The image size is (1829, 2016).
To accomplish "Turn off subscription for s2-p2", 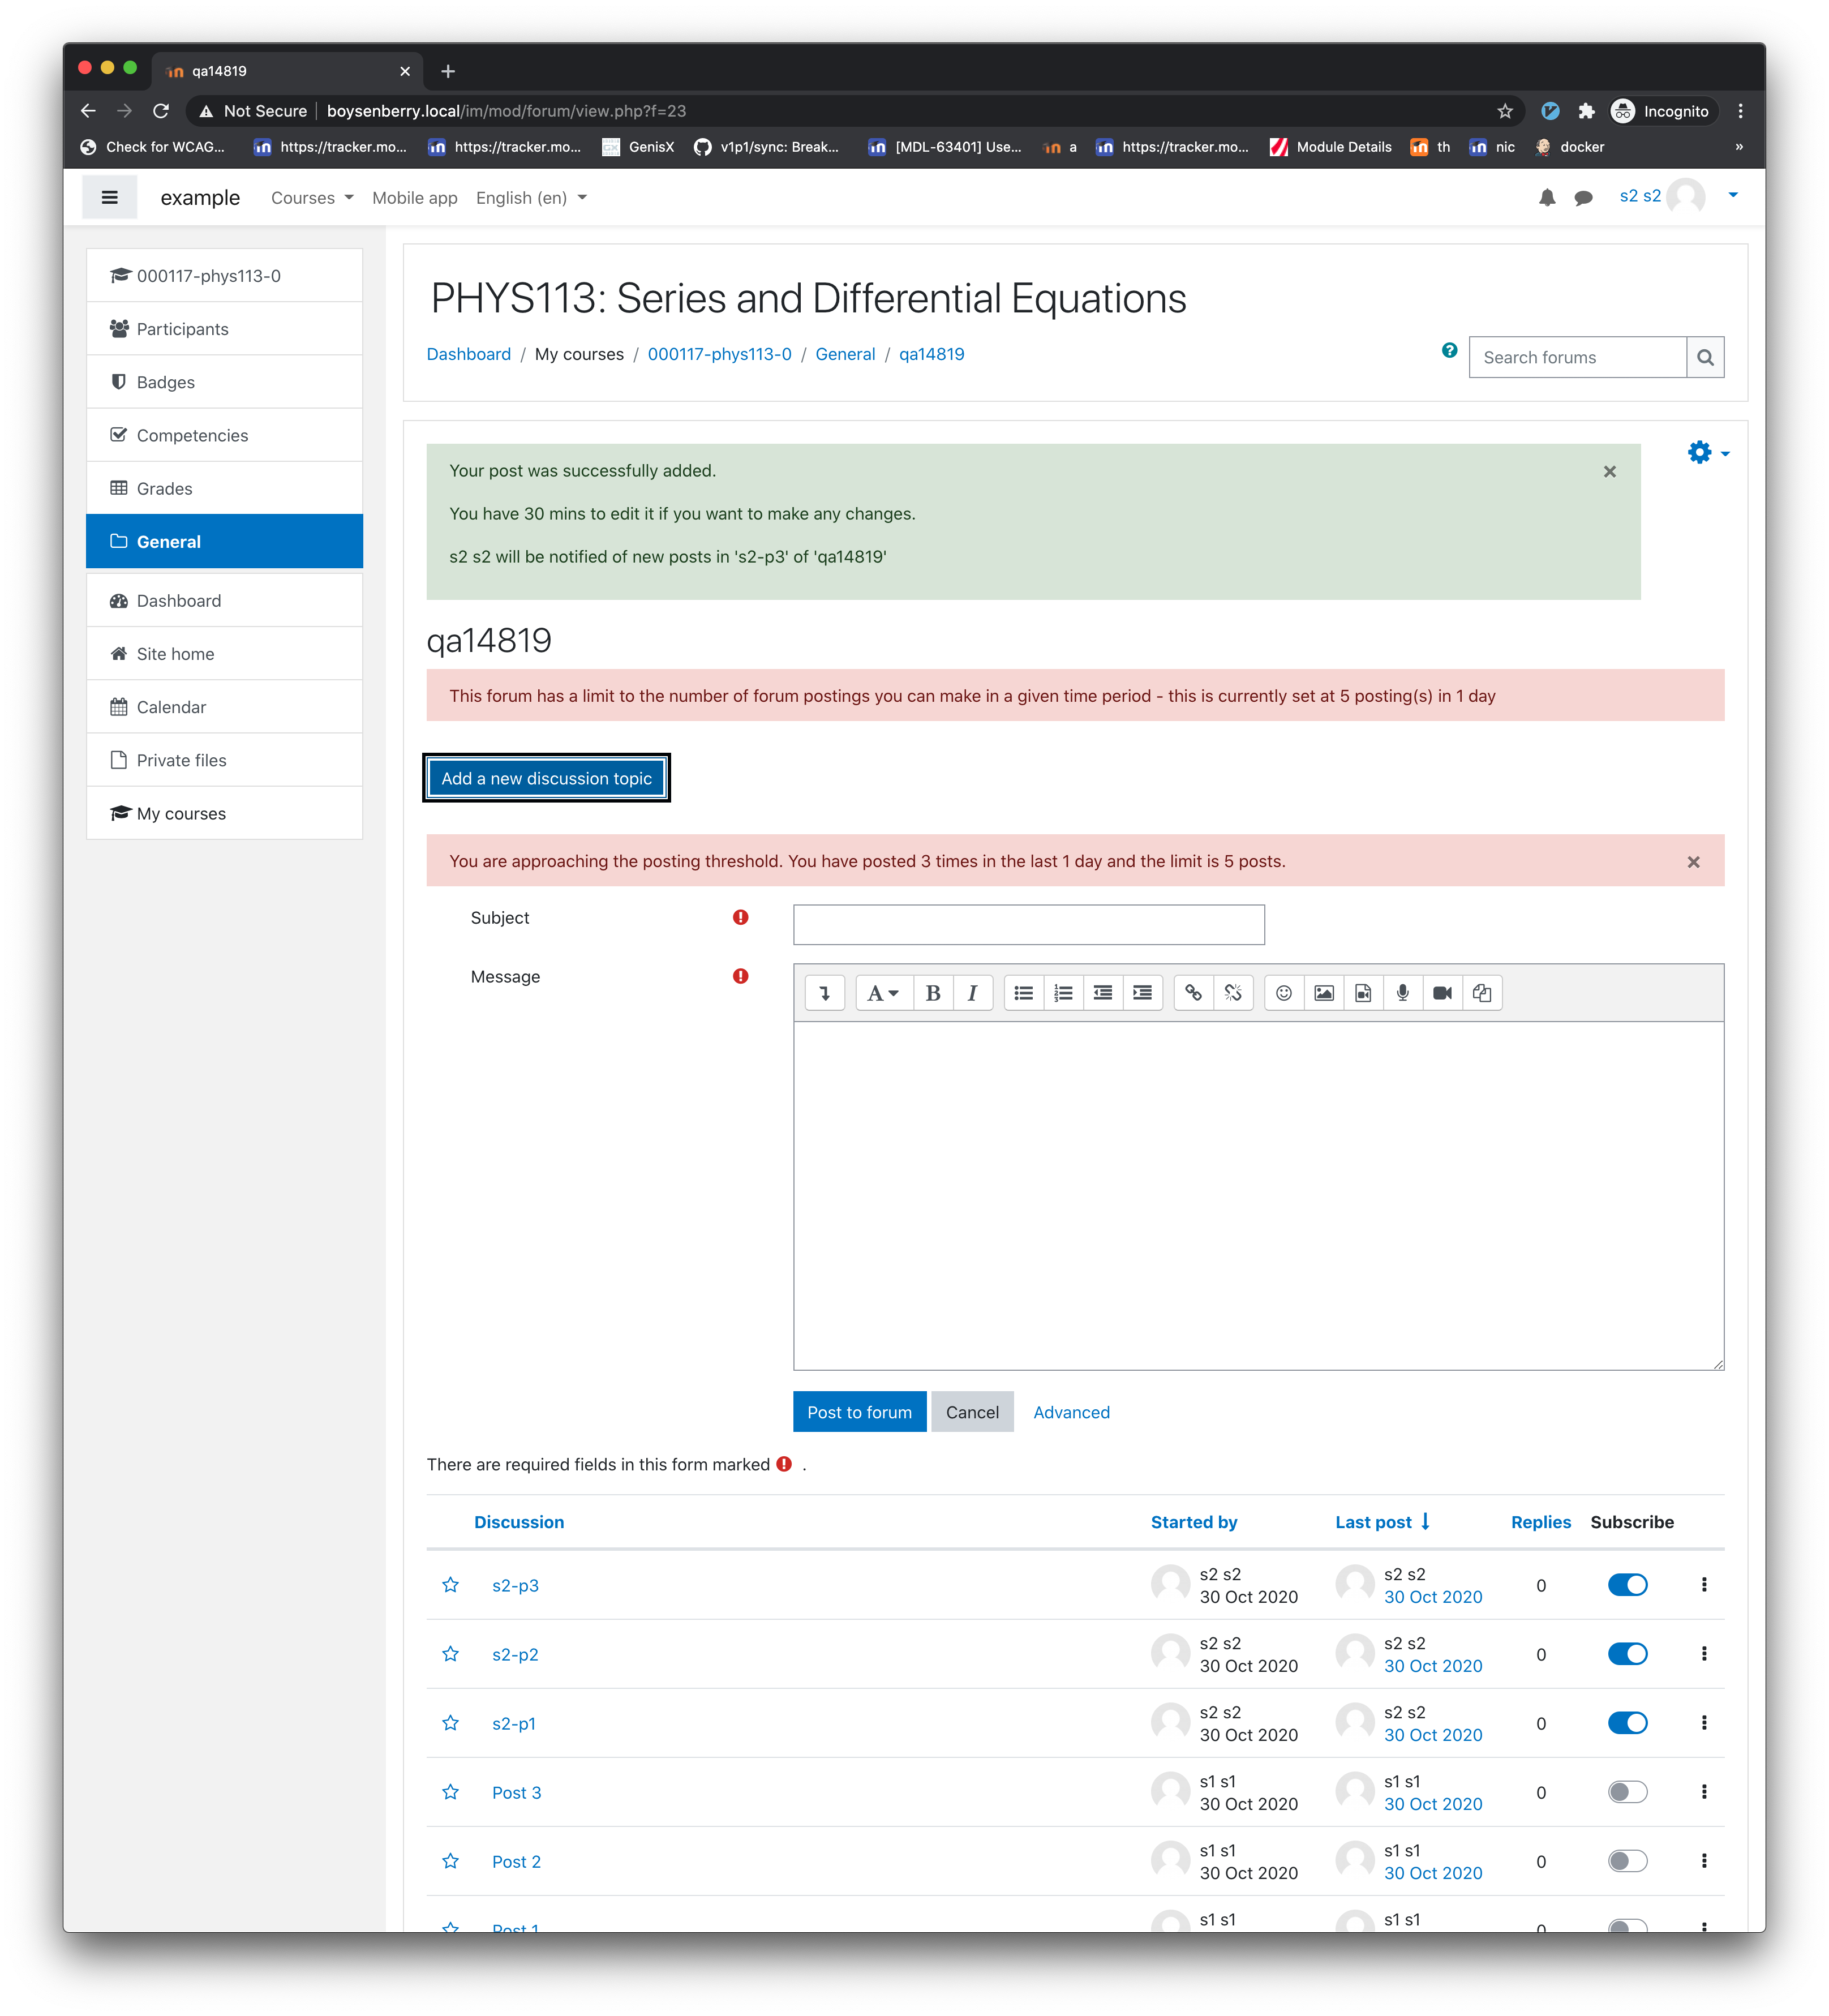I will pyautogui.click(x=1627, y=1654).
